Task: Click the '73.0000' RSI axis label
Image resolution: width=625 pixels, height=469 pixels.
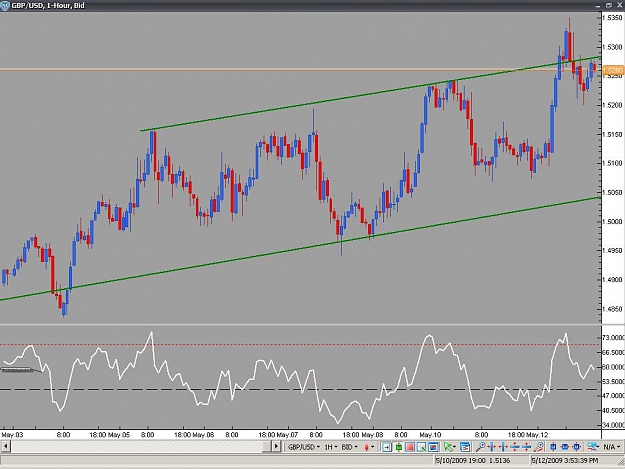Action: click(x=613, y=338)
